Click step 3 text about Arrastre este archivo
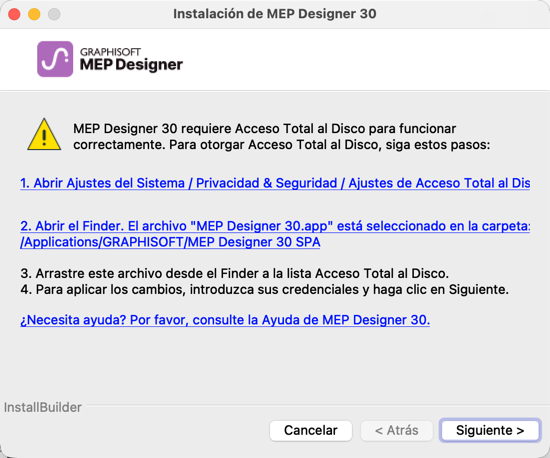The image size is (550, 458). tap(234, 273)
